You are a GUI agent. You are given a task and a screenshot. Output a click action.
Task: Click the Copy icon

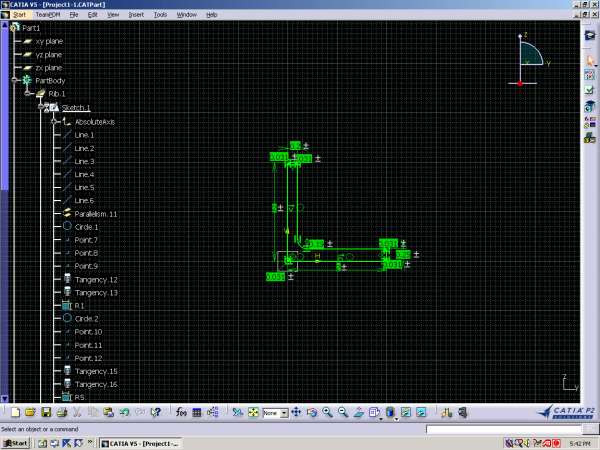(x=93, y=412)
